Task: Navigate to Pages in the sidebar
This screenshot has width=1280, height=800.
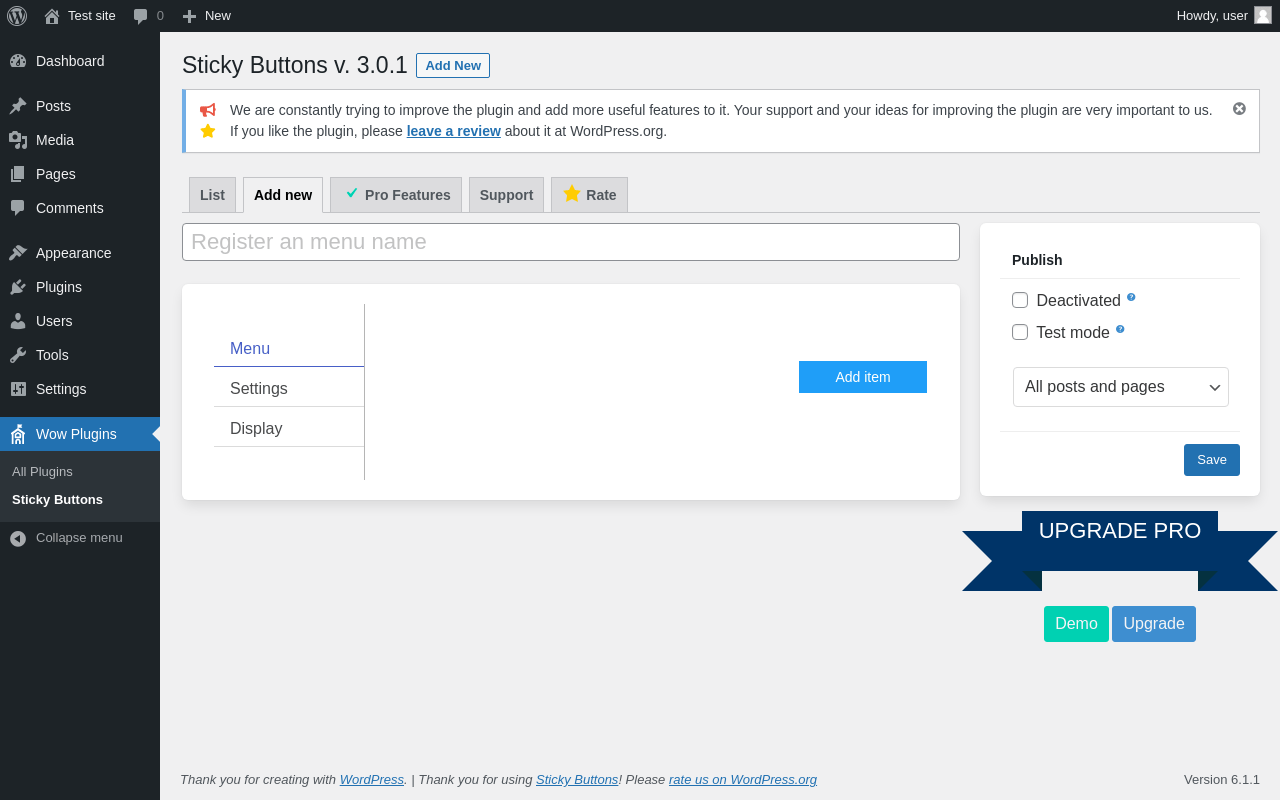Action: [x=80, y=174]
